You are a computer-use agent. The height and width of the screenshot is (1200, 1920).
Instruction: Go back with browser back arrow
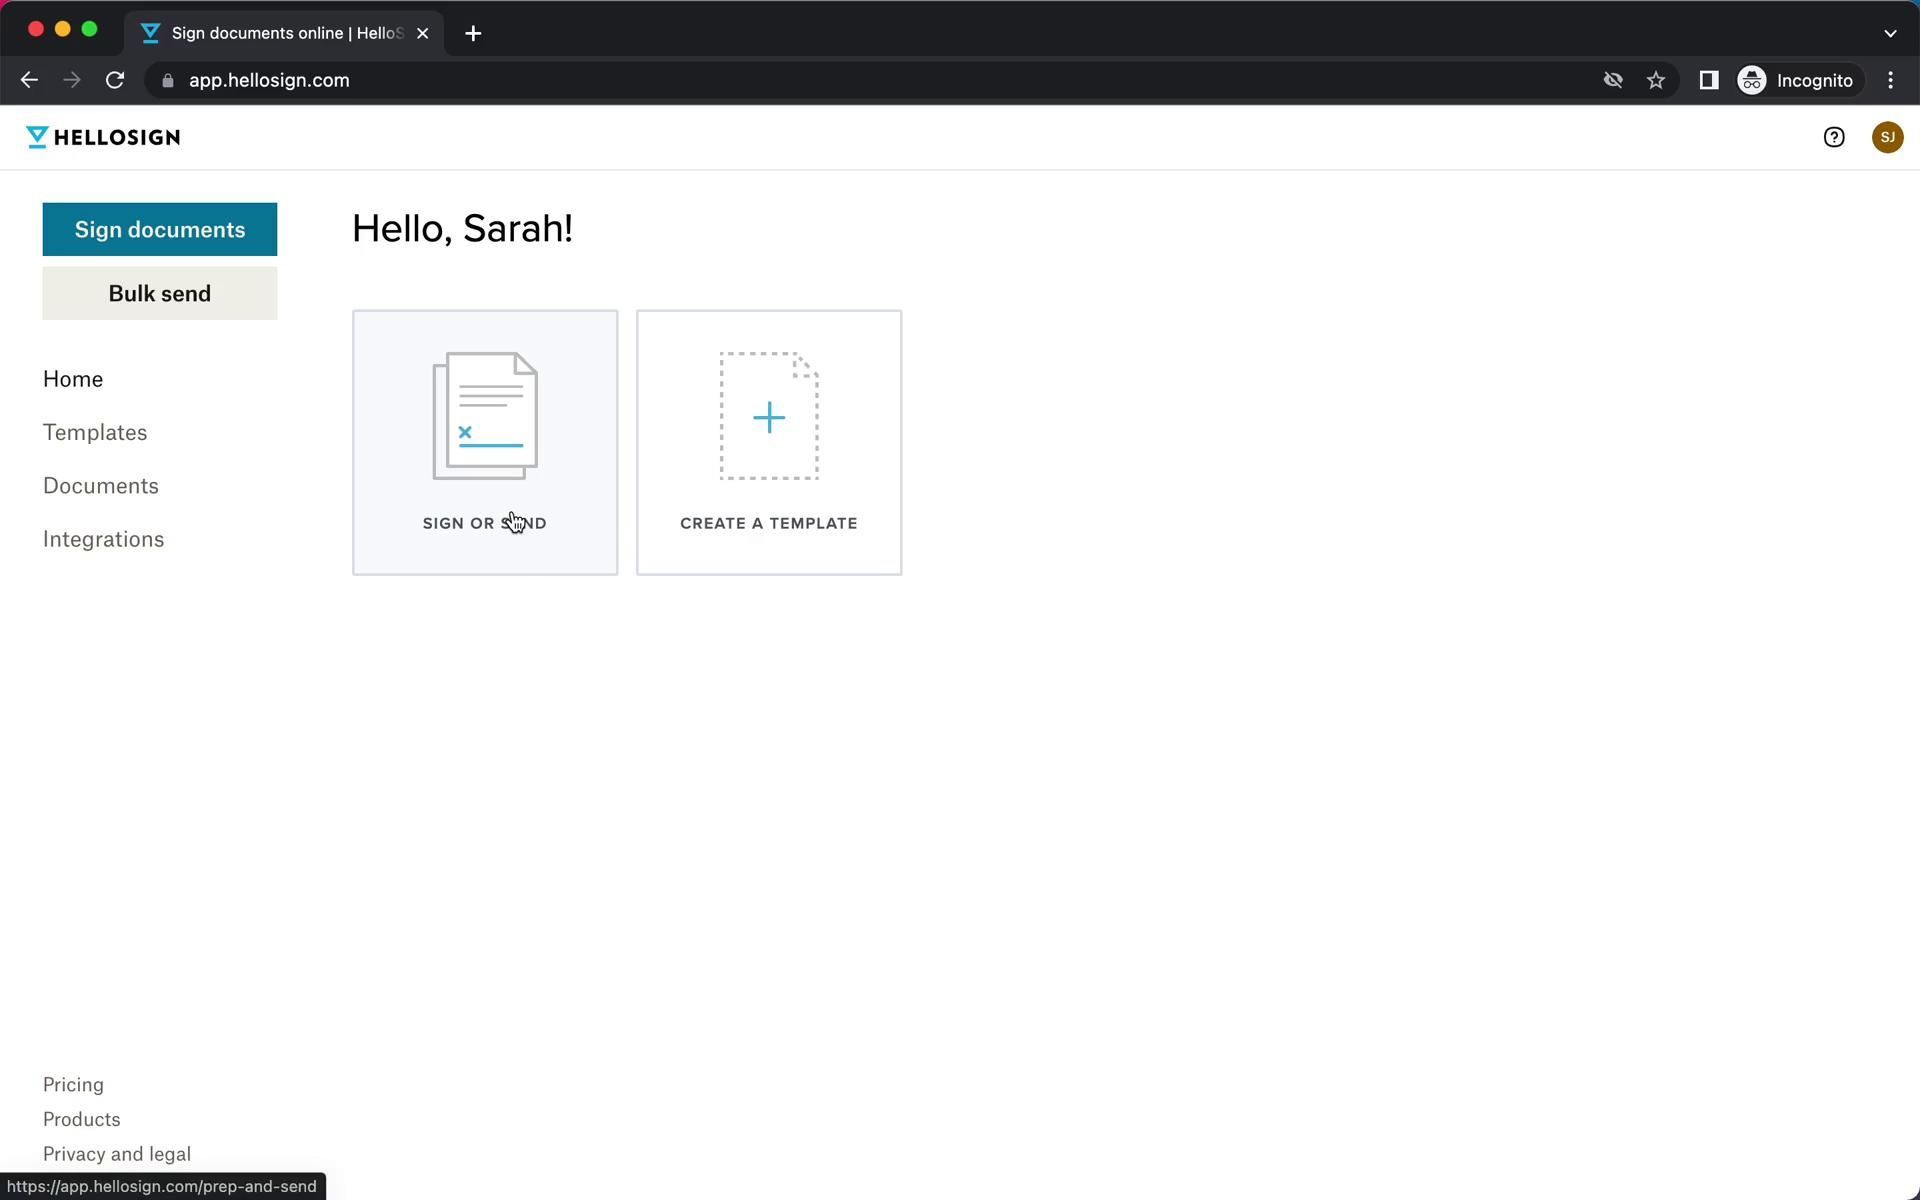29,80
